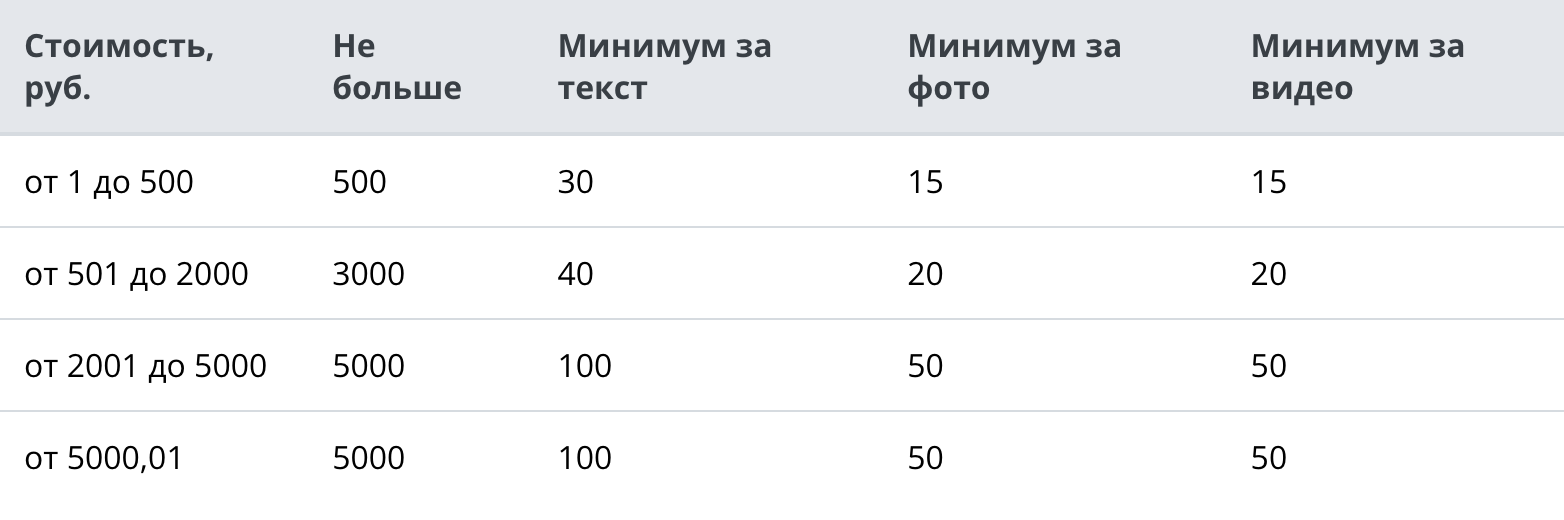Select the "Минимум за фото" column header
This screenshot has width=1564, height=520.
pyautogui.click(x=1014, y=67)
